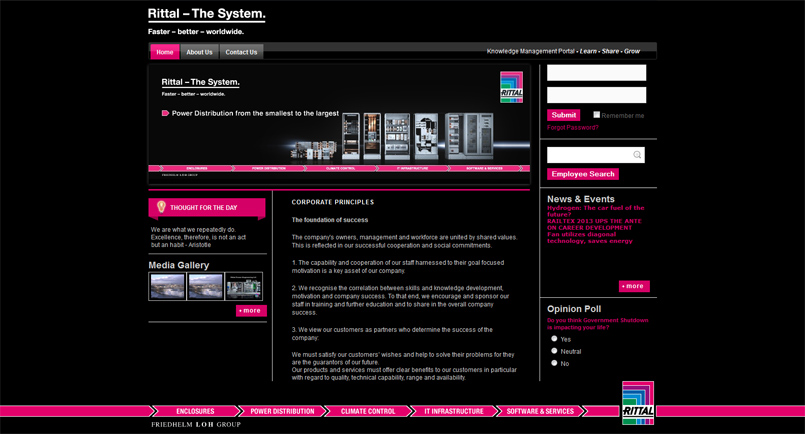Open the first Media Gallery thumbnail

click(167, 286)
